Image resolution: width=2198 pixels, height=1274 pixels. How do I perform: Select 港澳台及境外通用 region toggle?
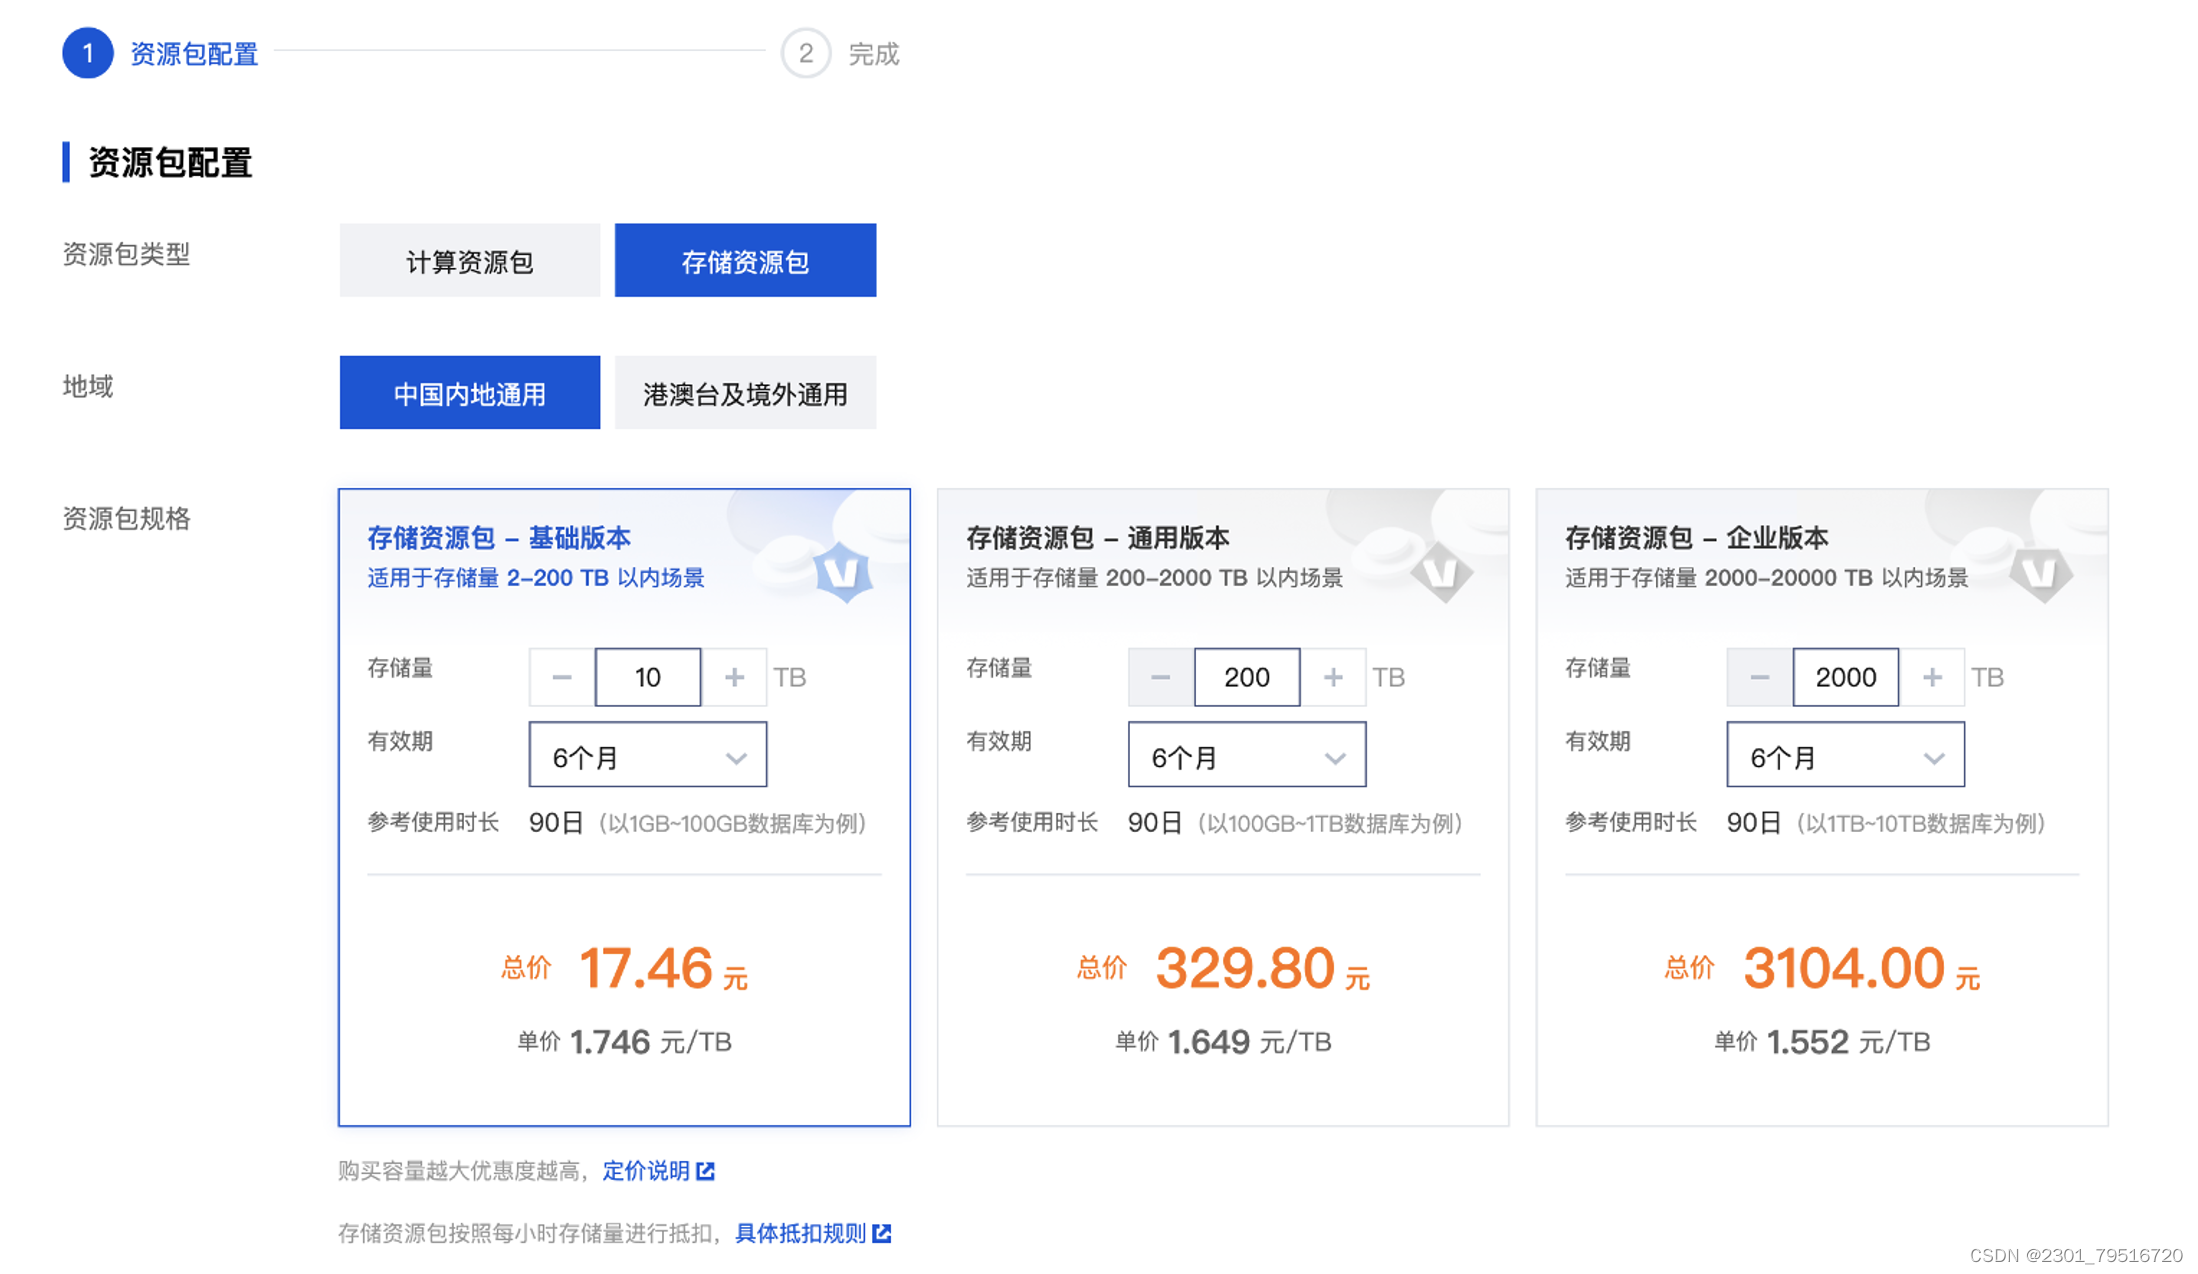744,394
